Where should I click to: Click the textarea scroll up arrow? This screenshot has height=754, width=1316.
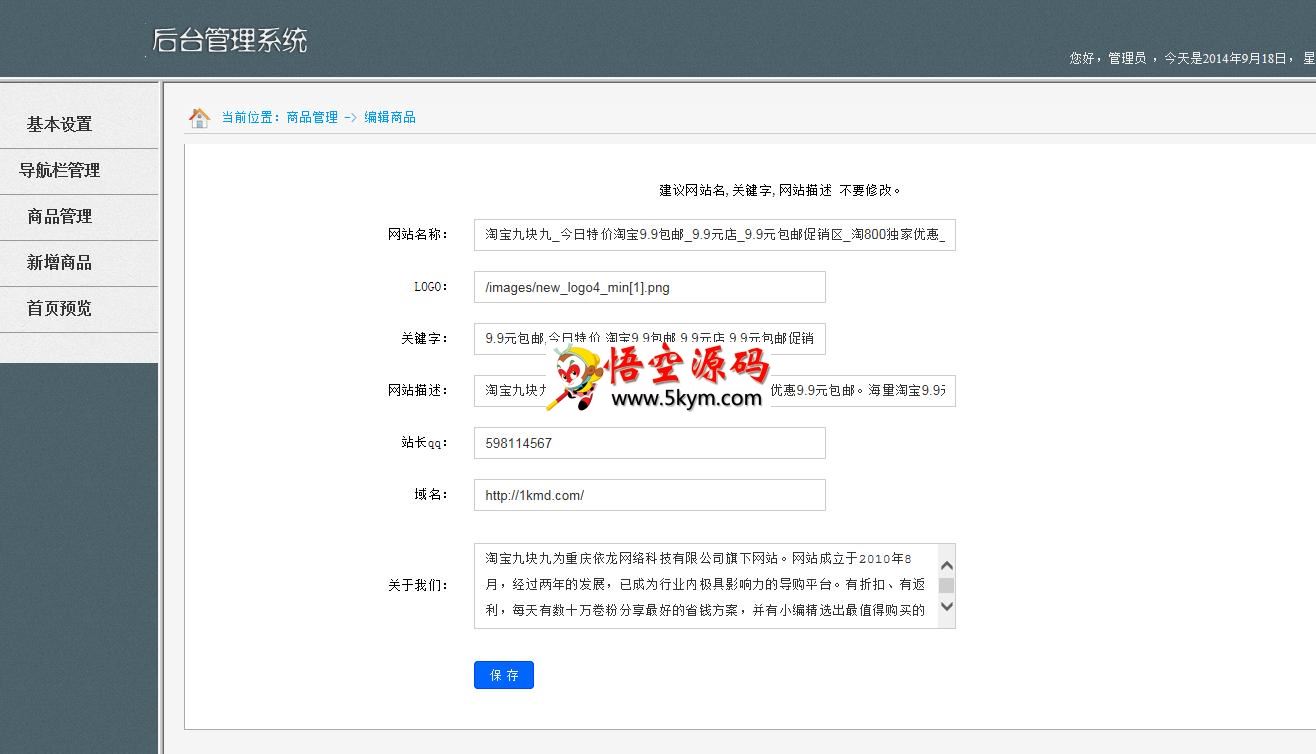(x=947, y=566)
